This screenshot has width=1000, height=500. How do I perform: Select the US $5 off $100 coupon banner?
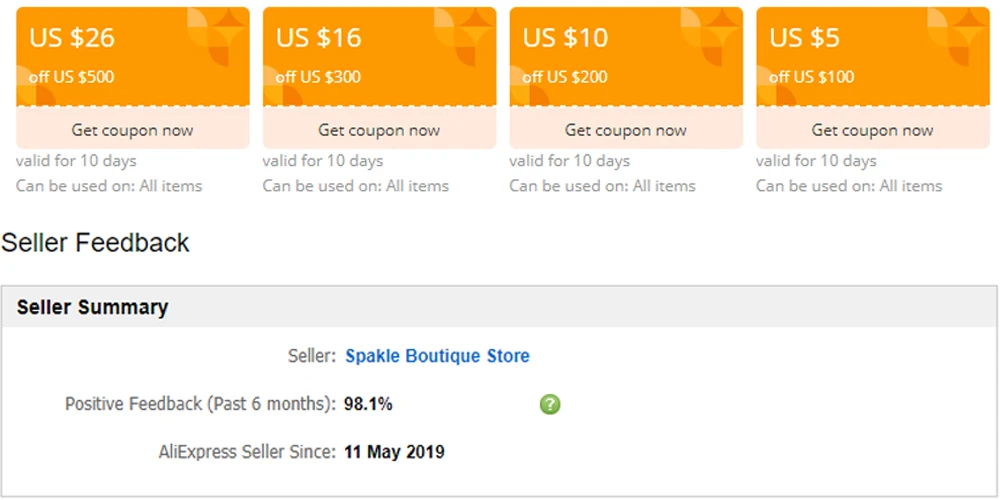pos(872,56)
